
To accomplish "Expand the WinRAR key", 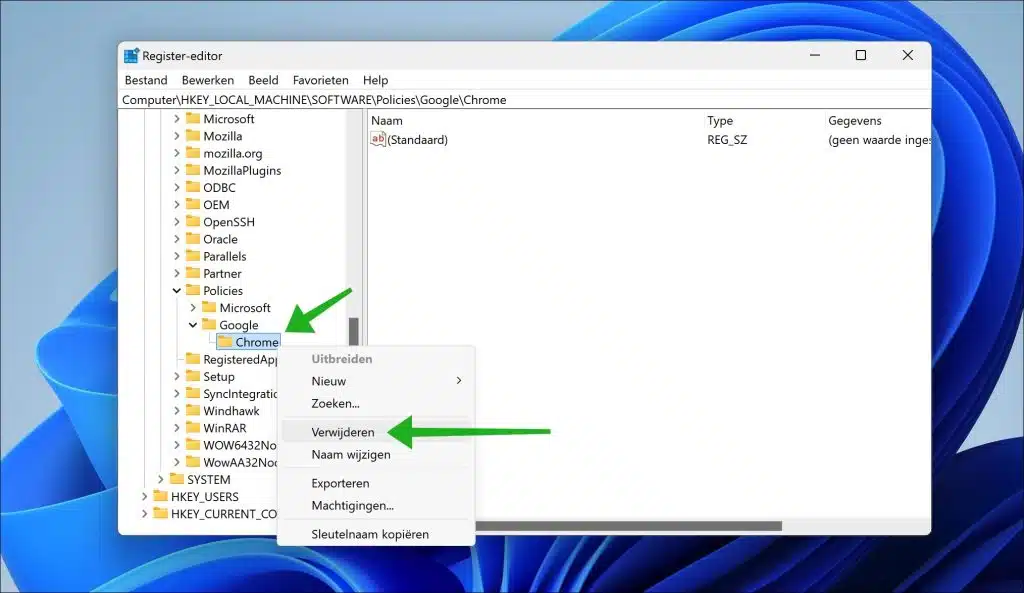I will tap(176, 428).
